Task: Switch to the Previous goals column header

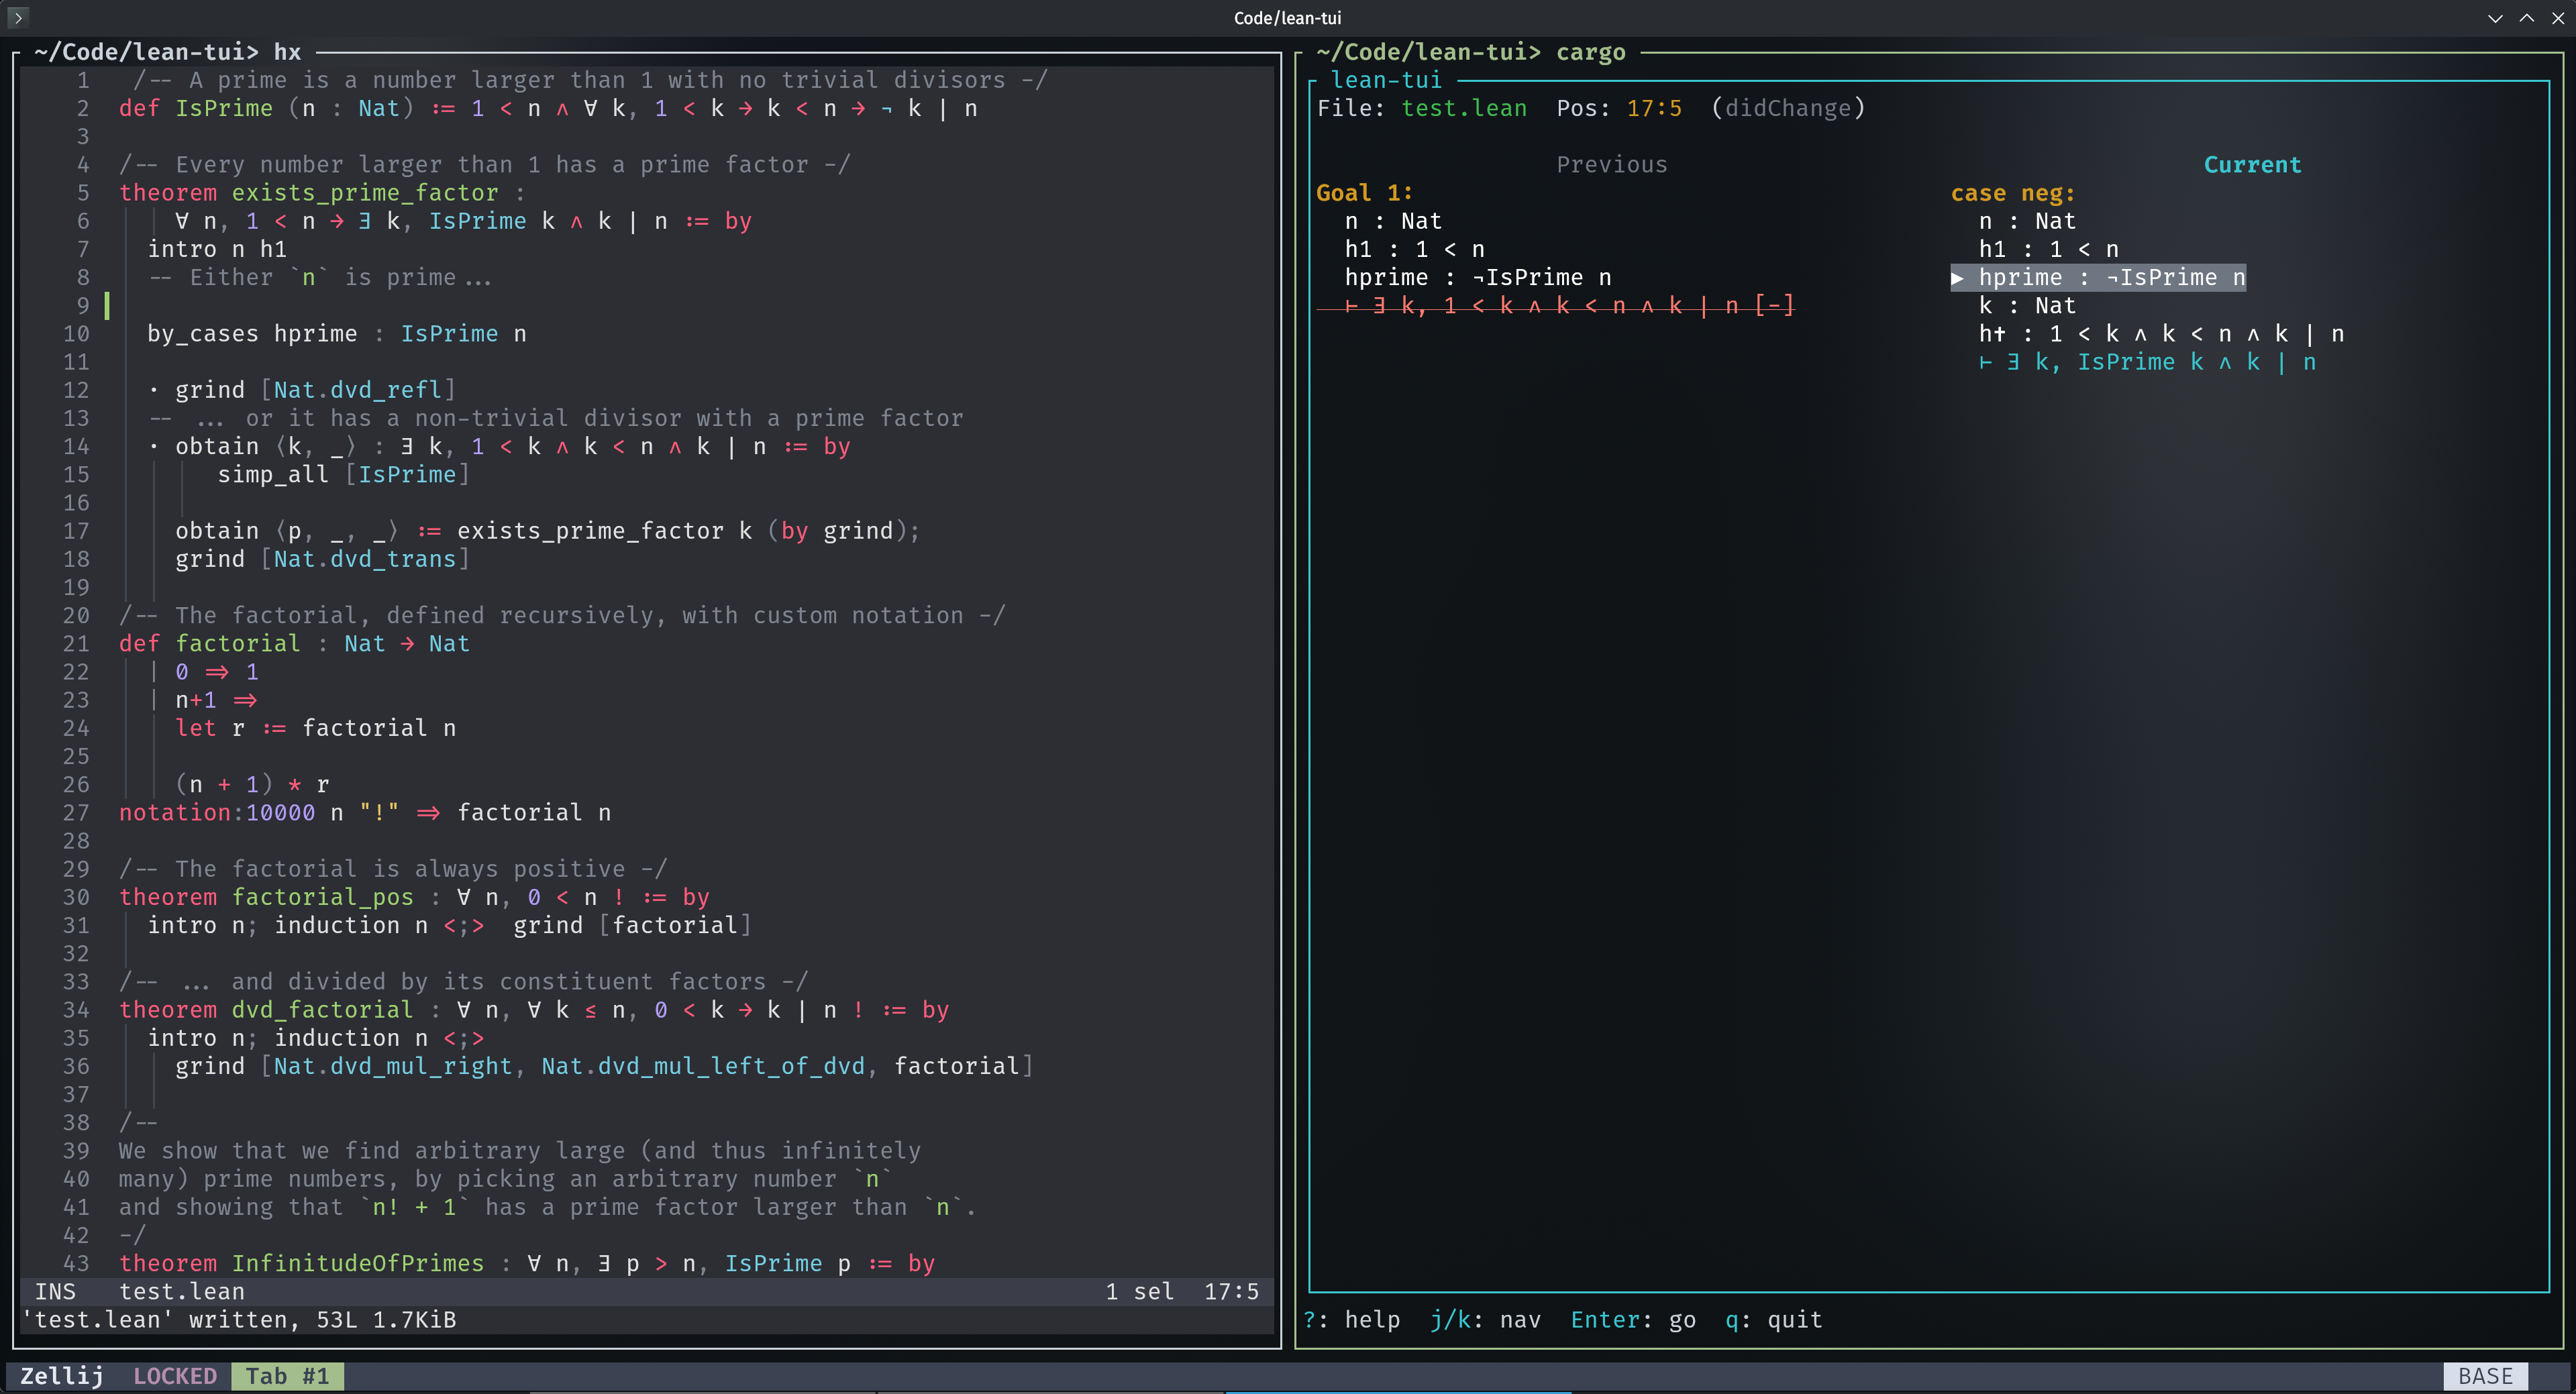Action: (x=1611, y=165)
